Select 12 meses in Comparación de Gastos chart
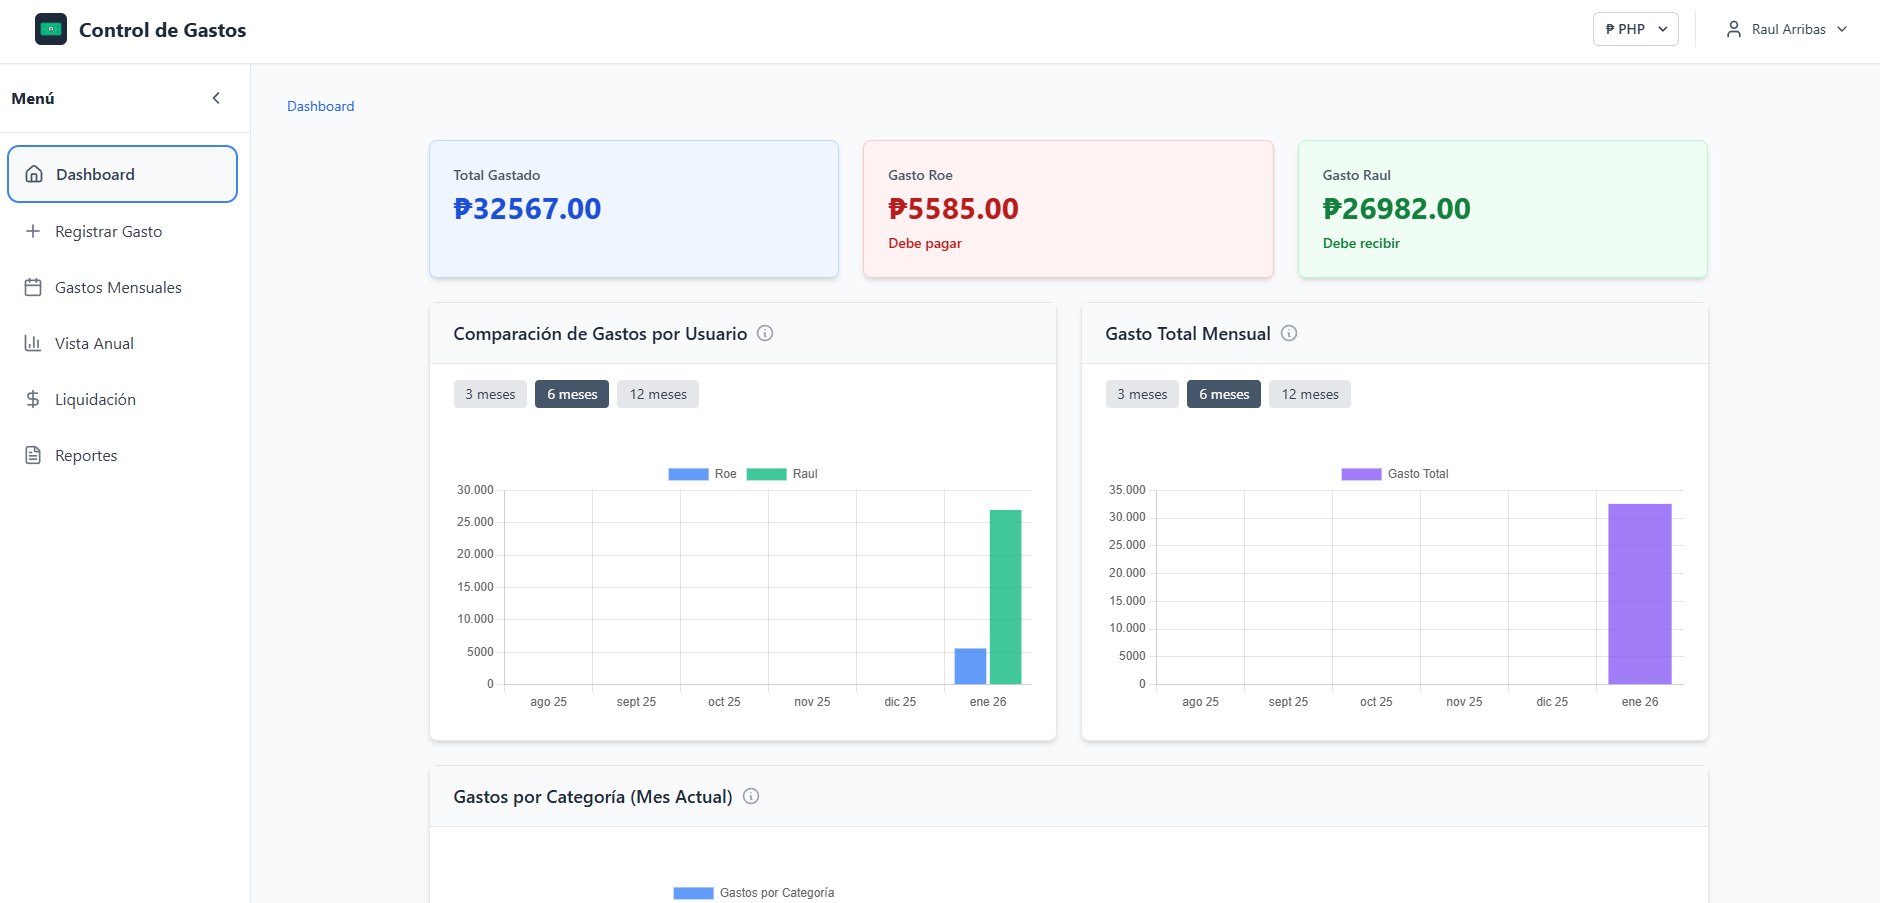This screenshot has width=1880, height=903. point(658,394)
